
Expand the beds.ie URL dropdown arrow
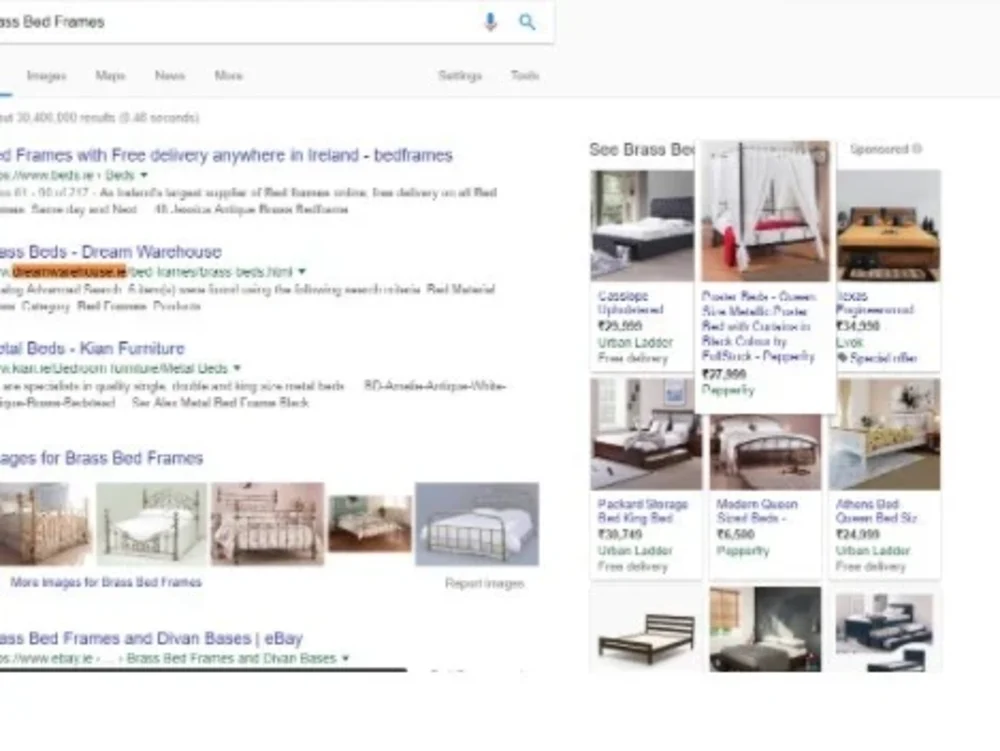click(143, 175)
